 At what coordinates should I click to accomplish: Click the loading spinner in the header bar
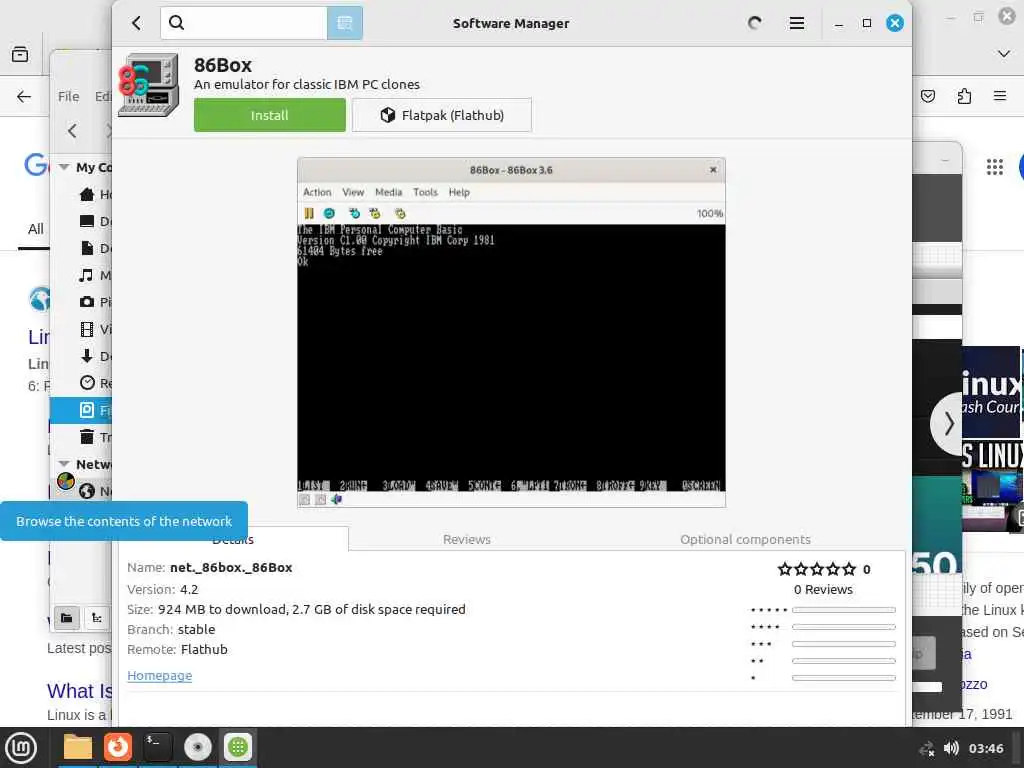click(754, 24)
